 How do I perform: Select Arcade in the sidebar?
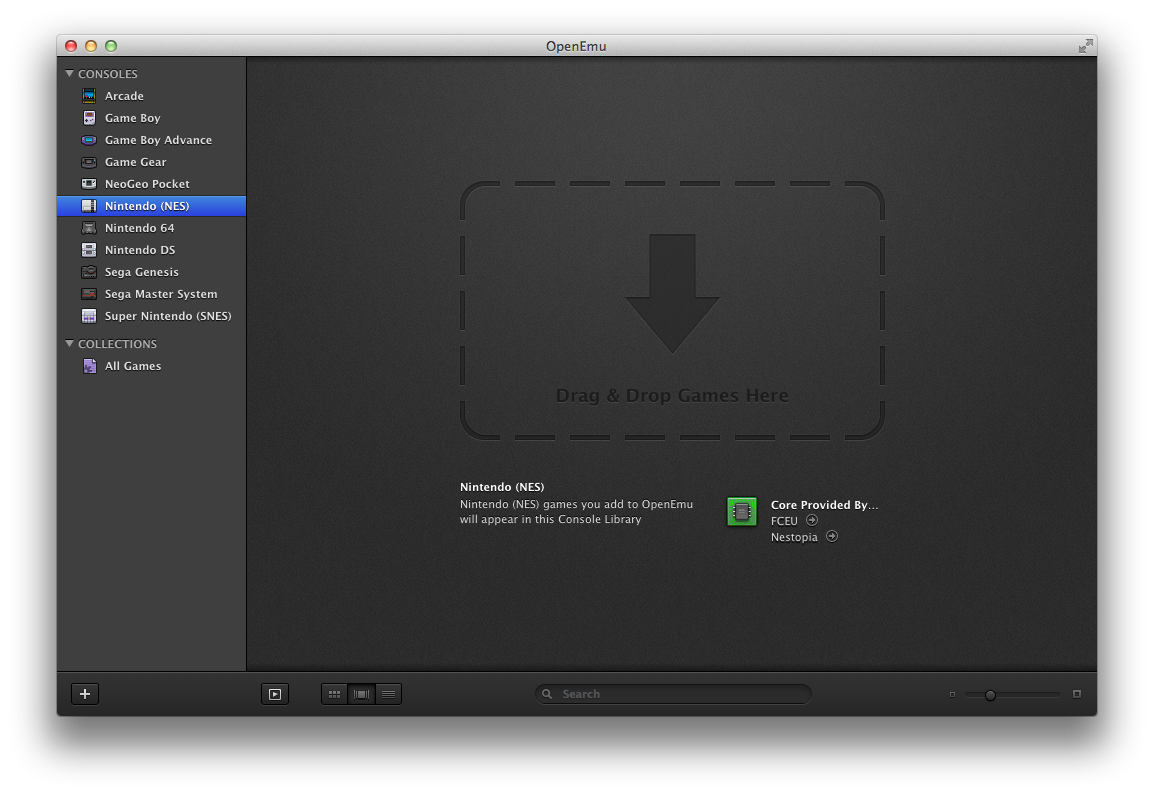coord(152,96)
